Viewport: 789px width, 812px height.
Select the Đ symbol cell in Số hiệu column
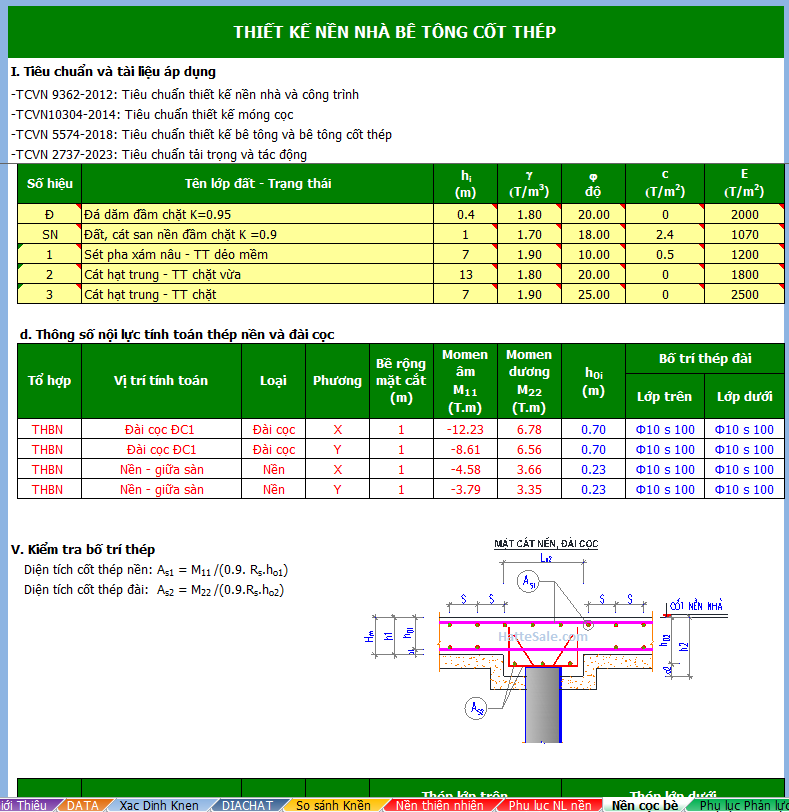(x=50, y=214)
